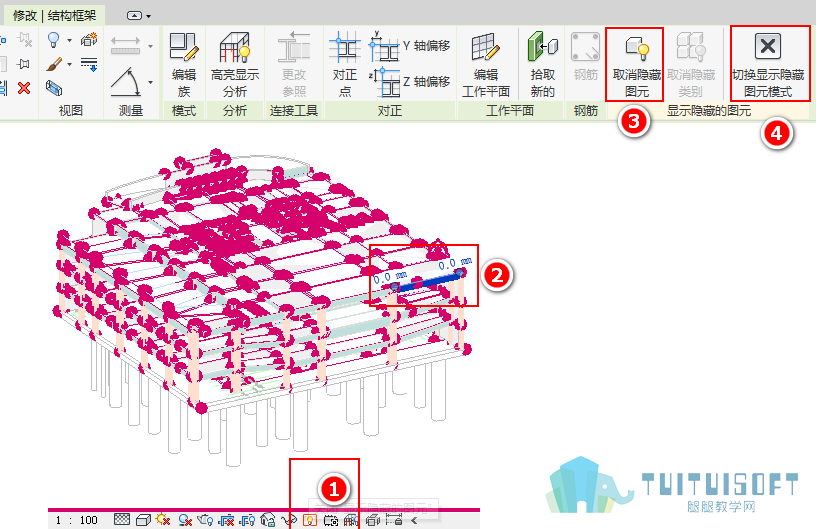Click the red X Delete icon
819x529 pixels.
pyautogui.click(x=24, y=88)
